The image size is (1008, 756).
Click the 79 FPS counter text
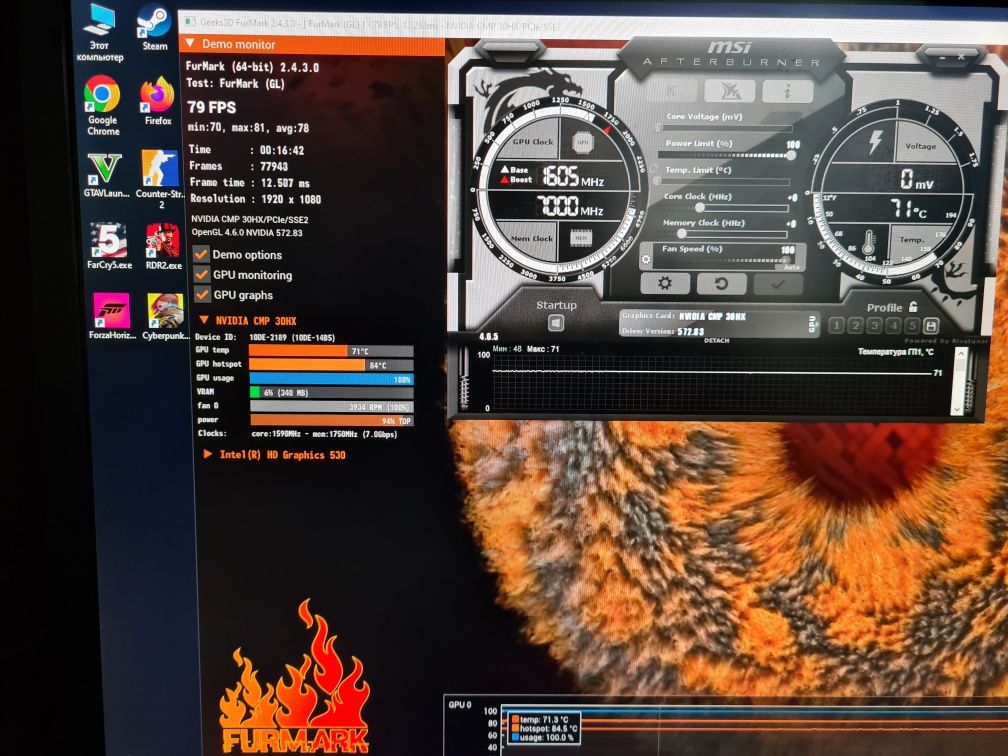[212, 107]
